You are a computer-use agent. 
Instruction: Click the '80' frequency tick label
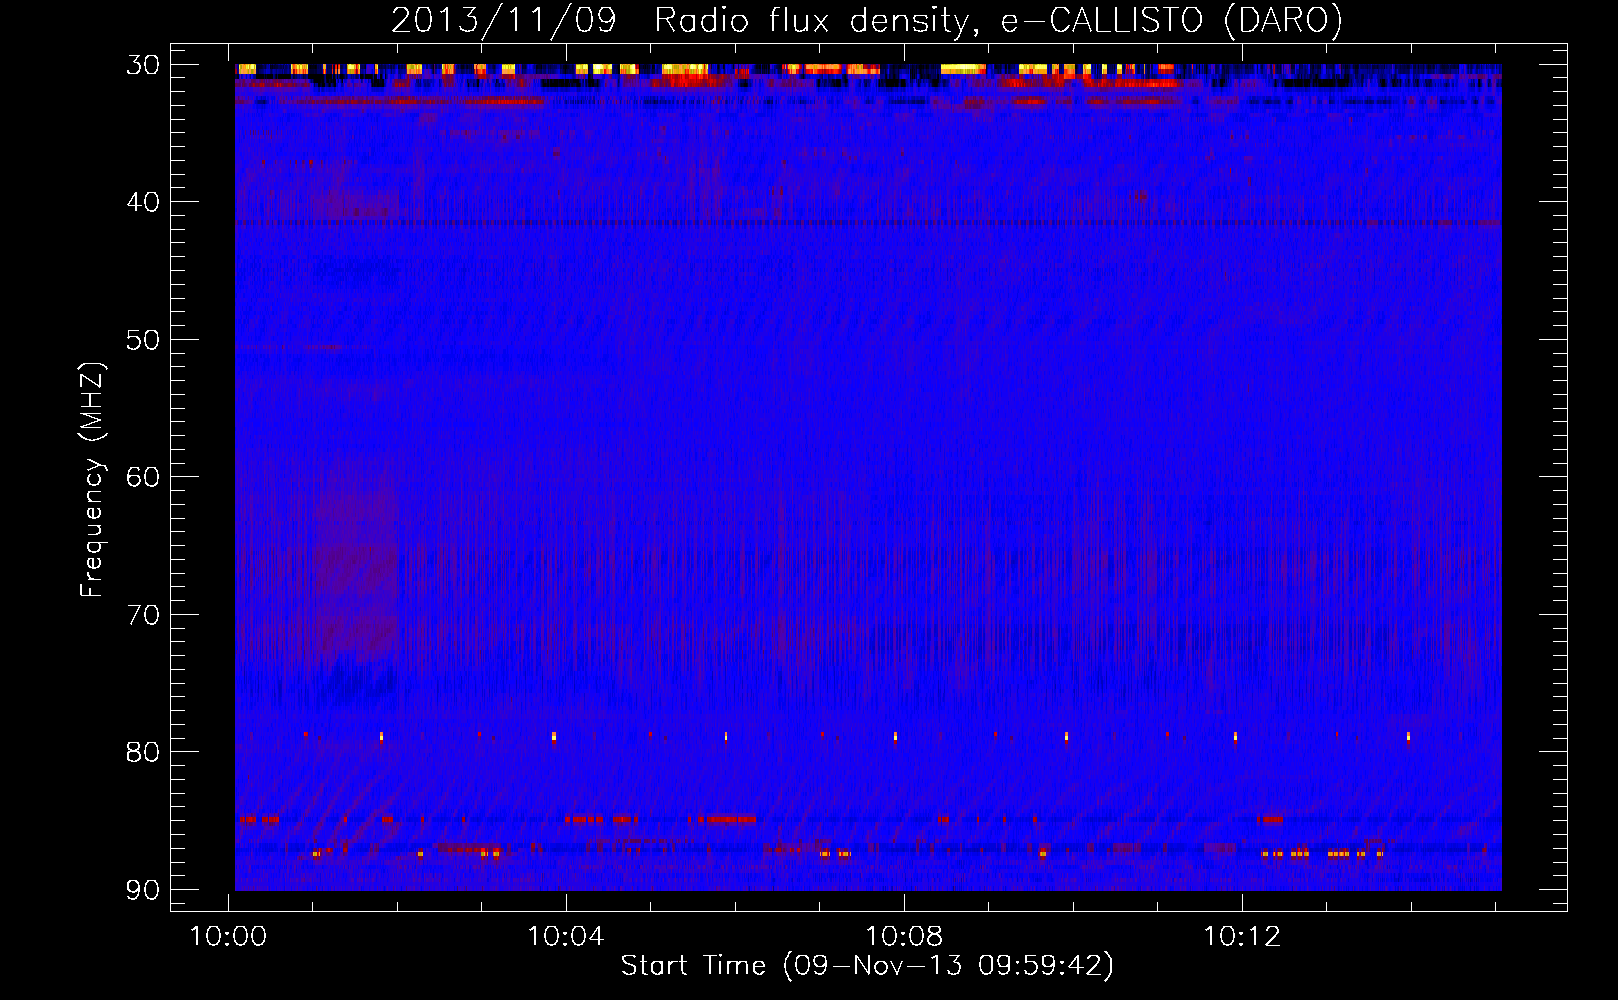pos(143,752)
